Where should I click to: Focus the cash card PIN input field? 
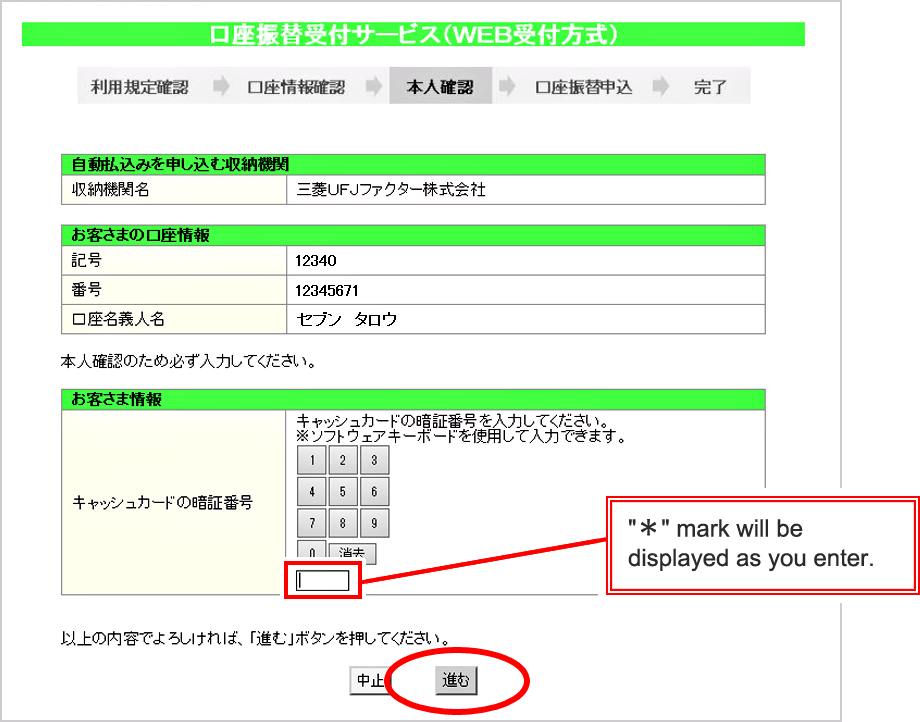tap(323, 580)
